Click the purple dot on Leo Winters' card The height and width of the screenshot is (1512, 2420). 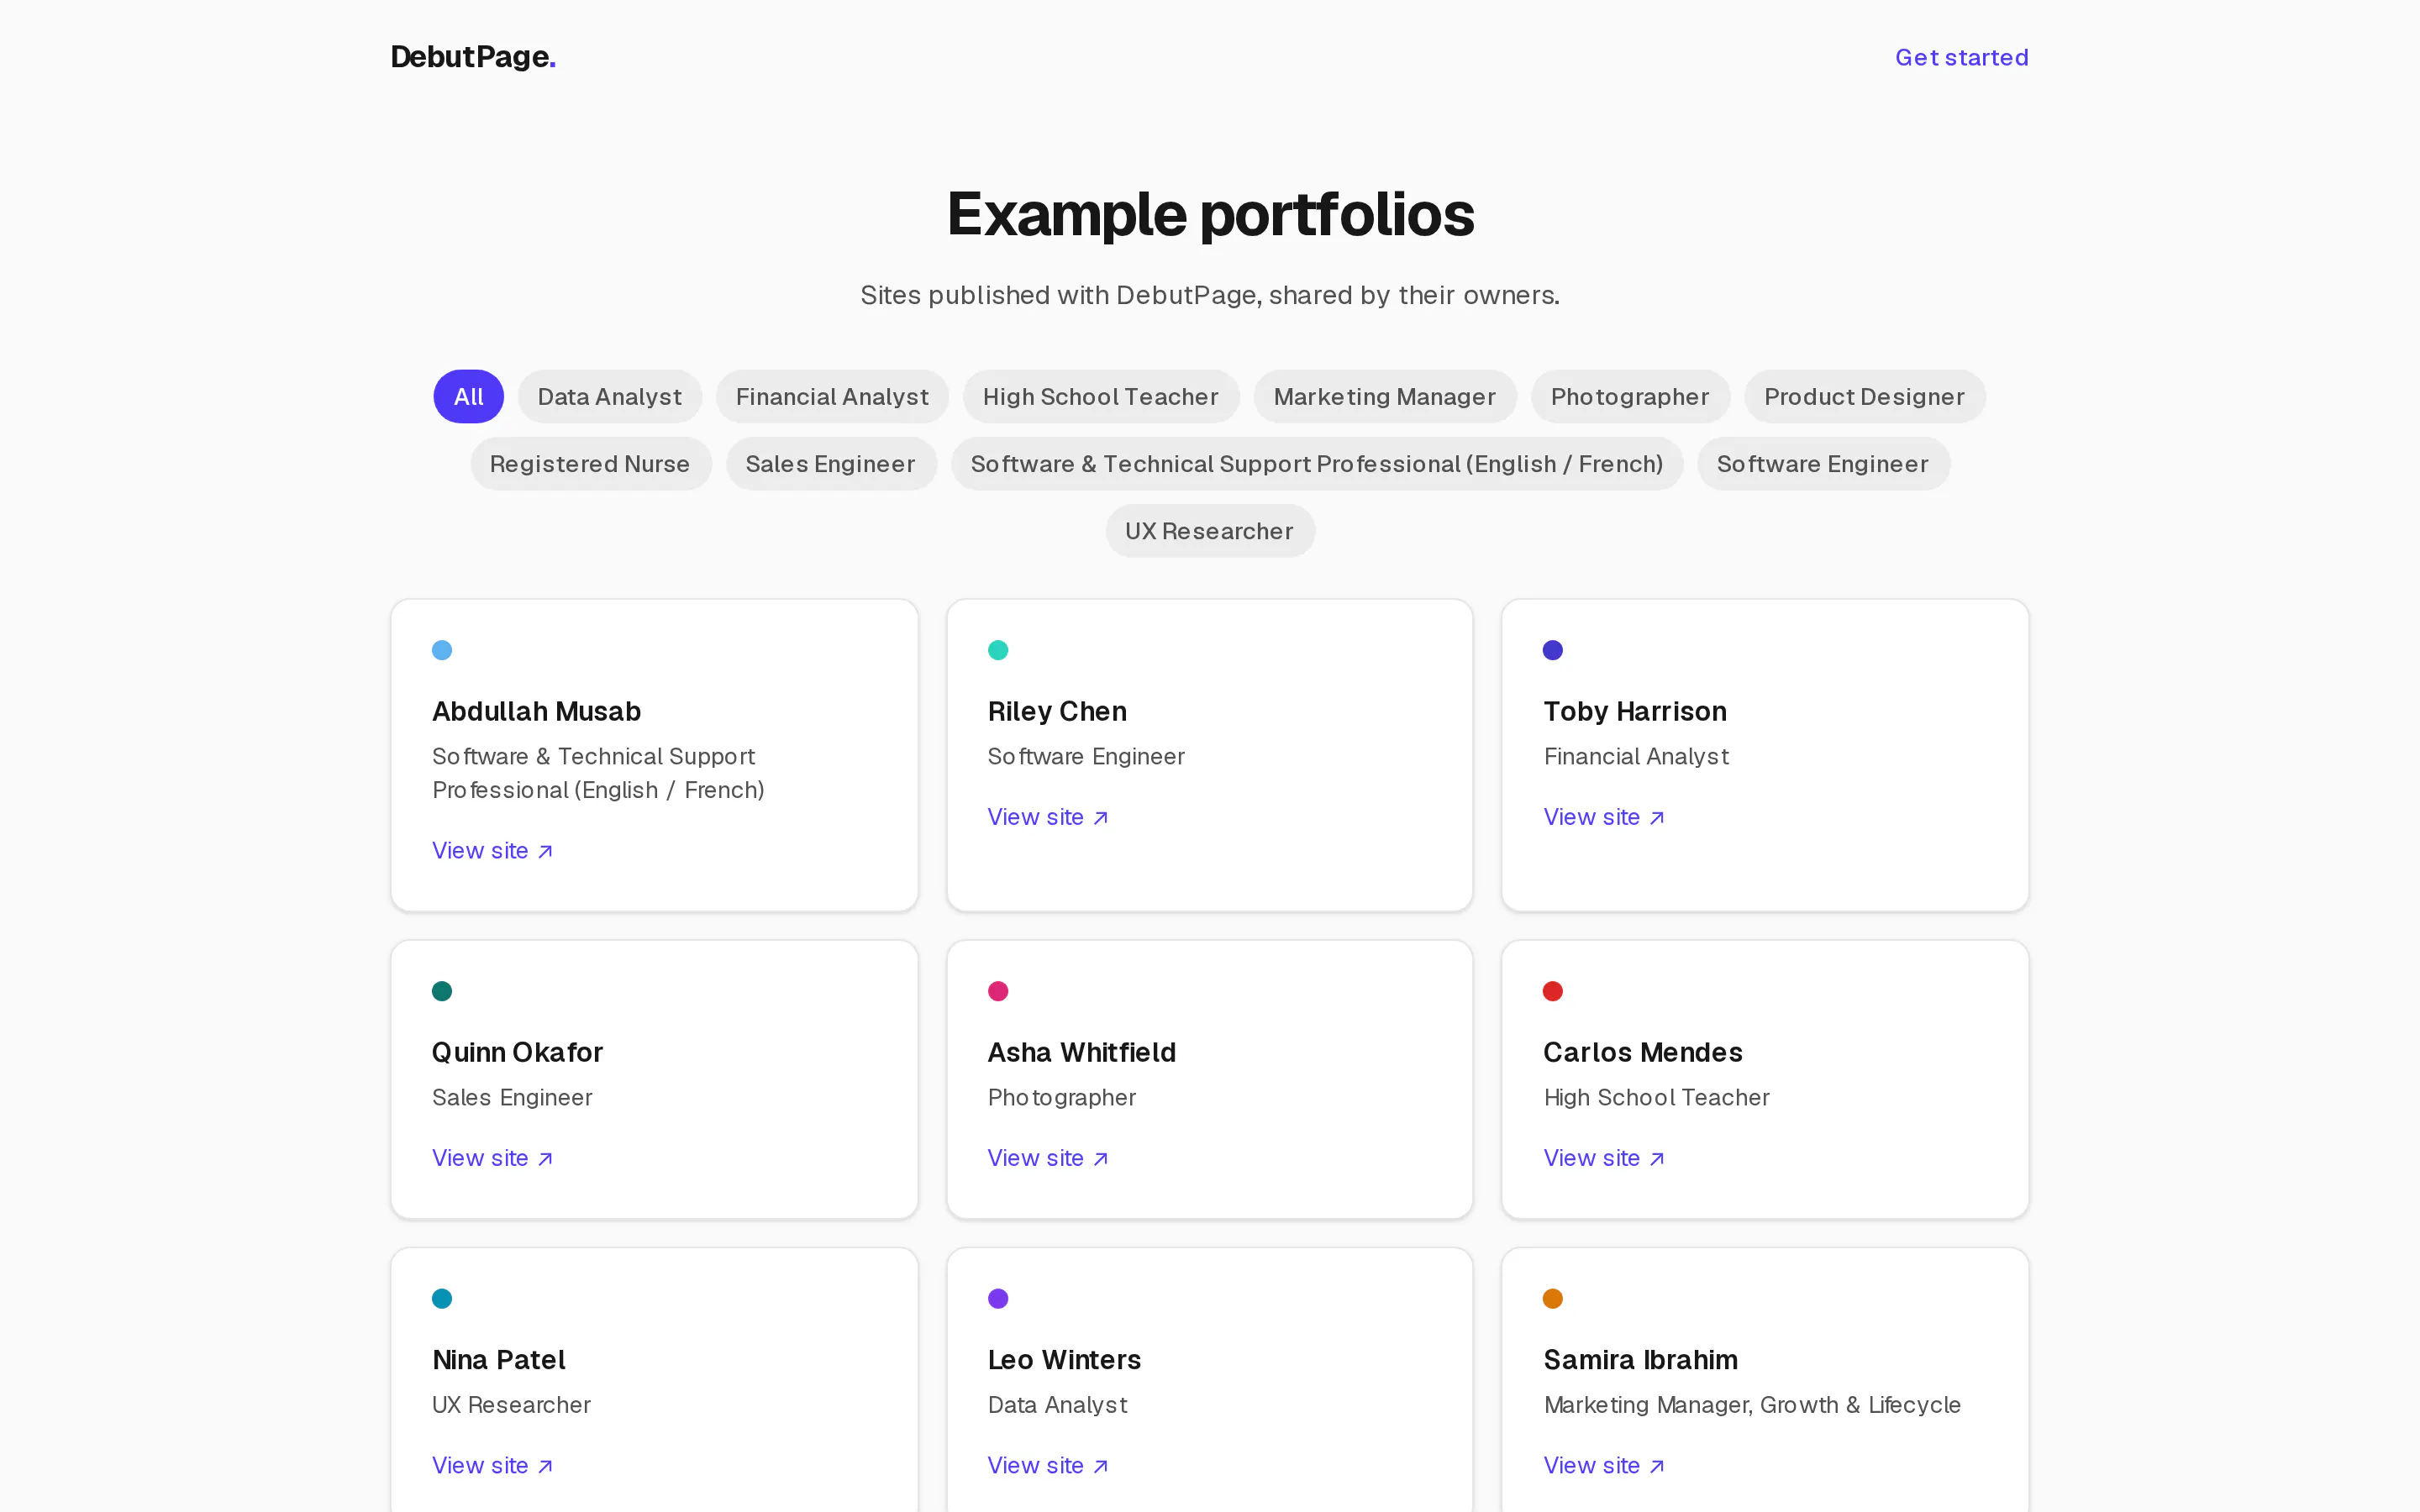point(998,1298)
